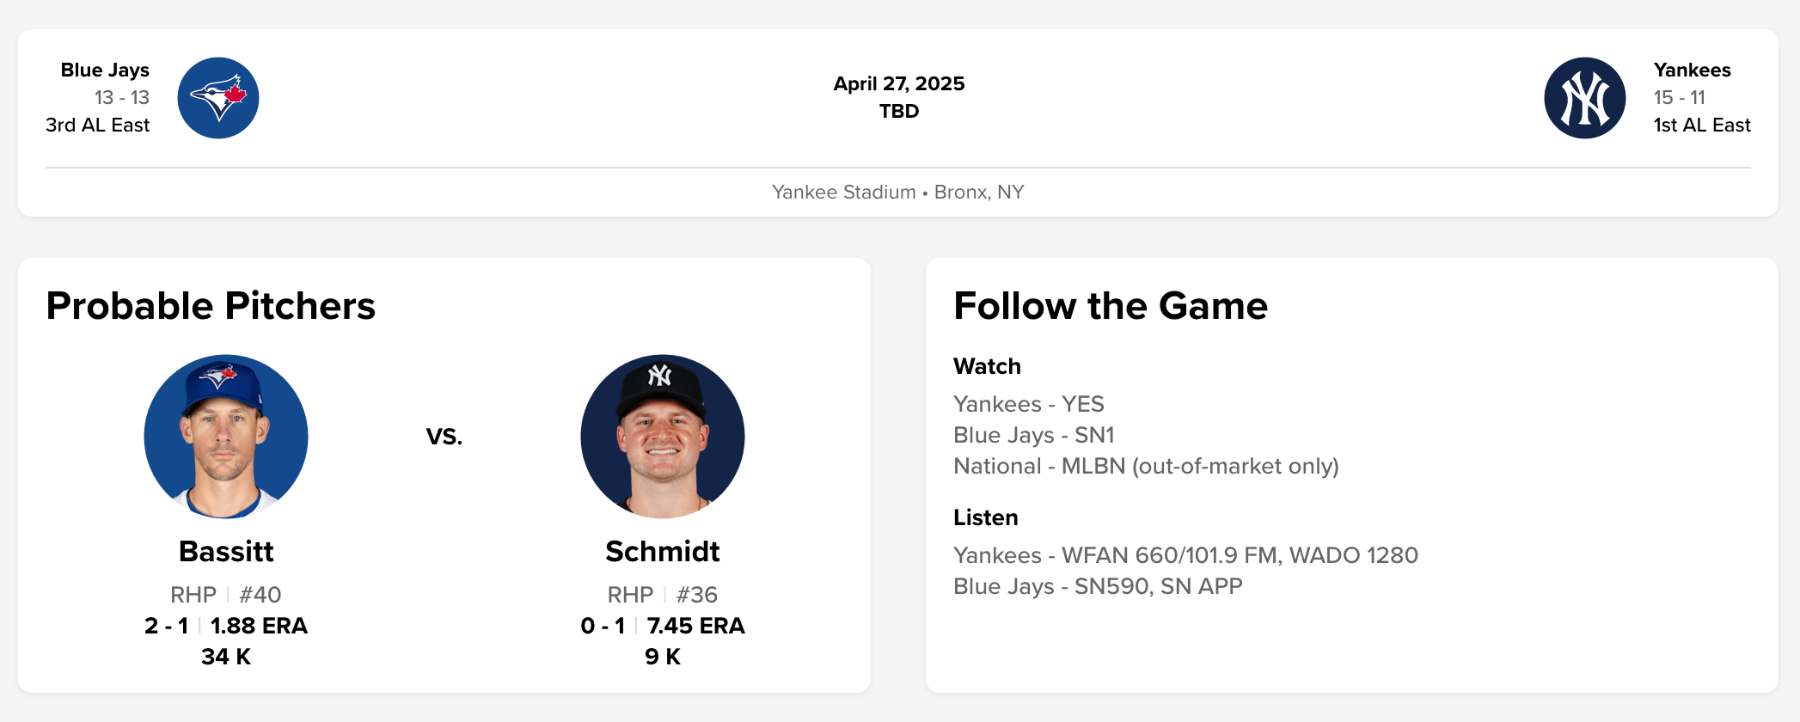Click Yankees WFAN radio listing
The width and height of the screenshot is (1800, 722).
click(x=1185, y=555)
